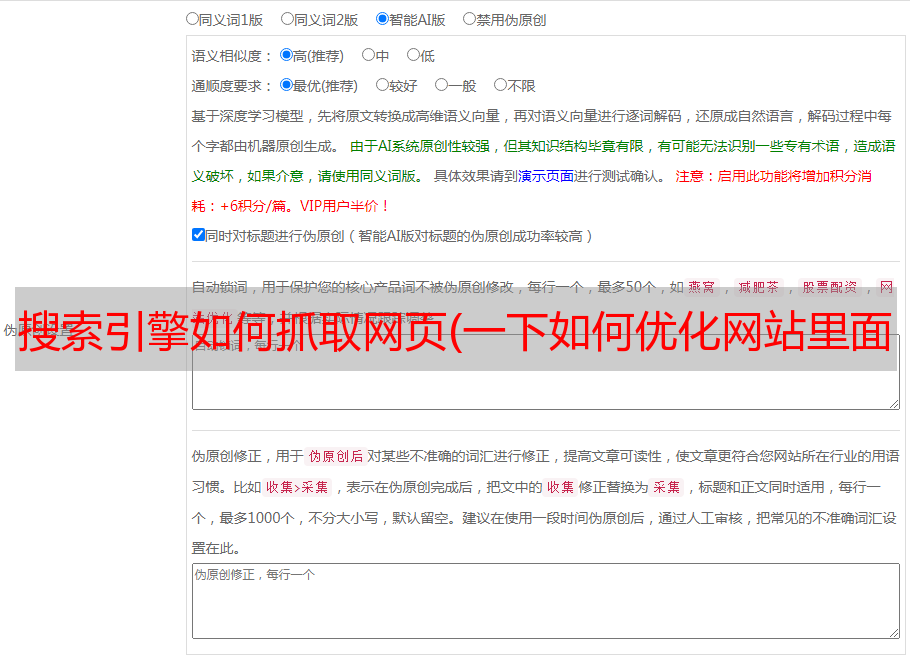Click the red 搜索引擎如何抓取网页 banner title
The height and width of the screenshot is (658, 911).
(x=456, y=330)
